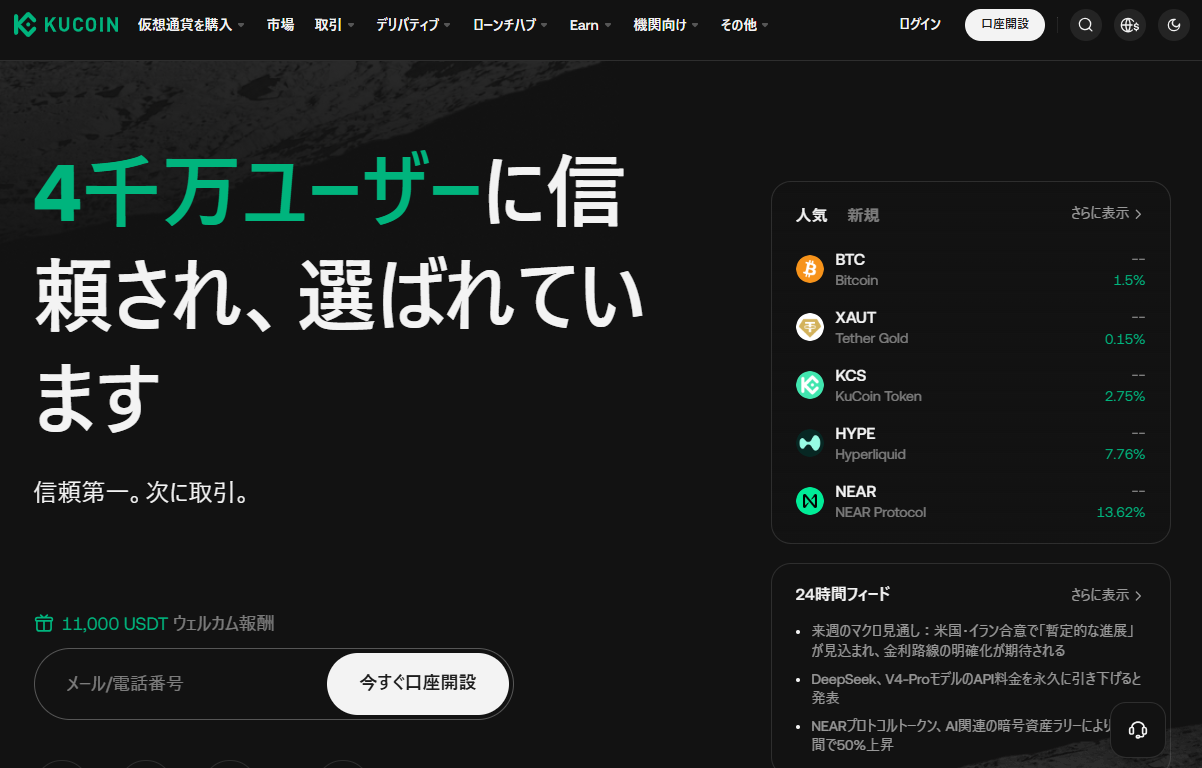The image size is (1202, 768).
Task: Expand the その他 dropdown menu
Action: [744, 25]
